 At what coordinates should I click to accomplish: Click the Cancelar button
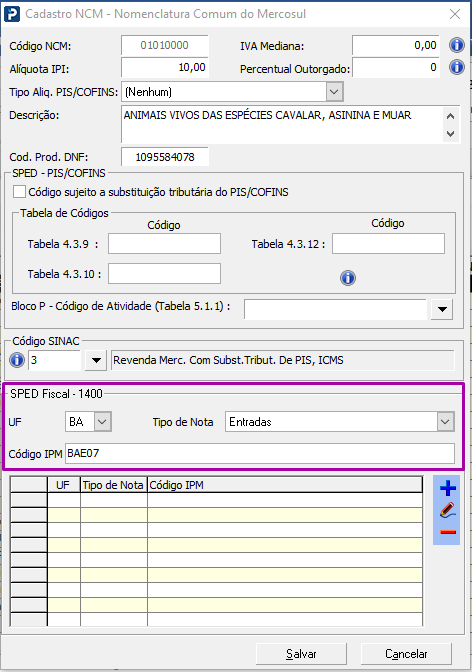pos(406,654)
